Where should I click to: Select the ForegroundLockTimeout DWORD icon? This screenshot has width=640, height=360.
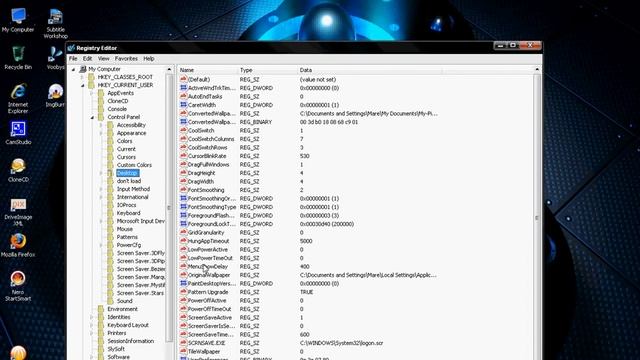[x=183, y=224]
